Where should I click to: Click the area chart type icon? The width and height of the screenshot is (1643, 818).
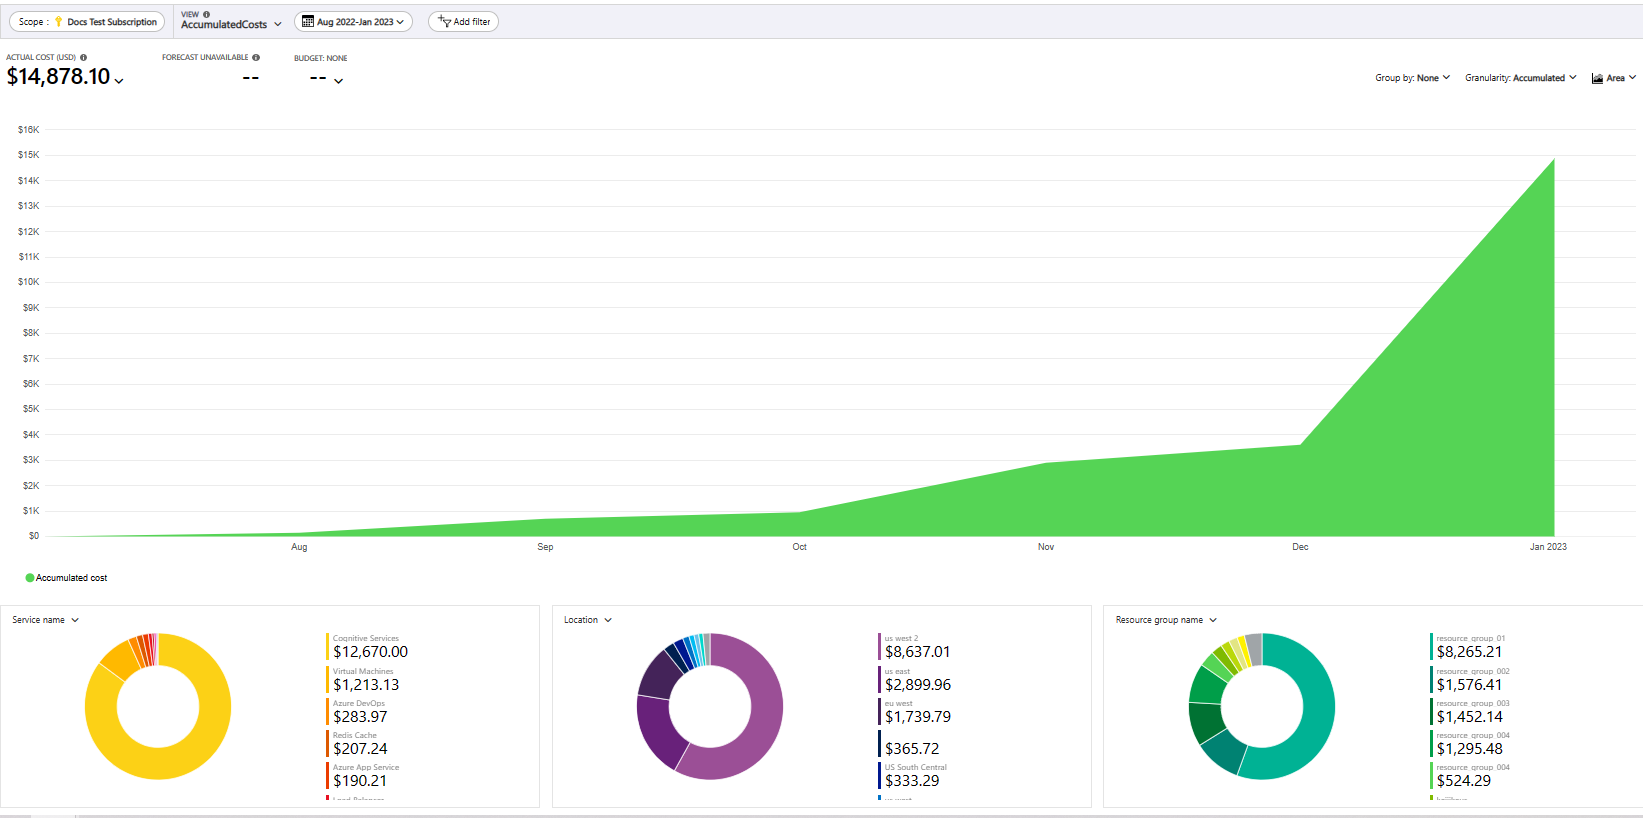pyautogui.click(x=1597, y=78)
